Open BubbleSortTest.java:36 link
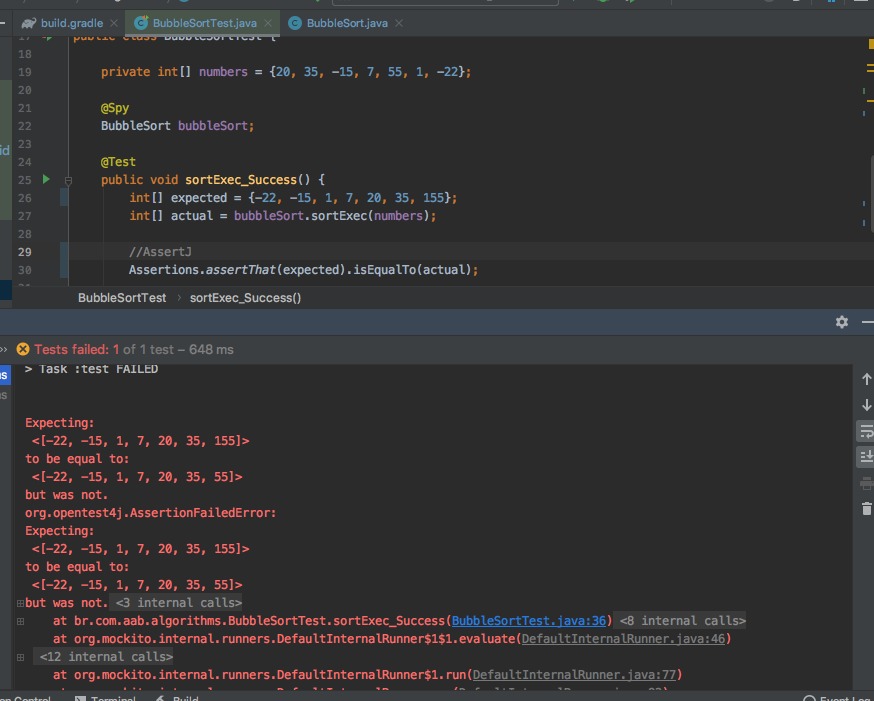Image resolution: width=874 pixels, height=701 pixels. pos(528,621)
